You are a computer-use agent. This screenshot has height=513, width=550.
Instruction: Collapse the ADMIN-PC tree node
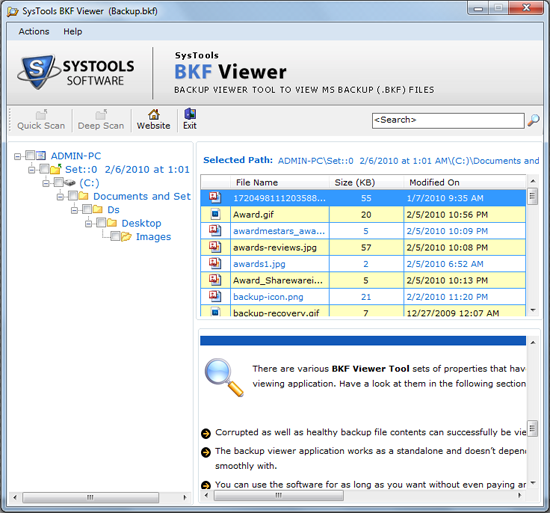(17, 156)
